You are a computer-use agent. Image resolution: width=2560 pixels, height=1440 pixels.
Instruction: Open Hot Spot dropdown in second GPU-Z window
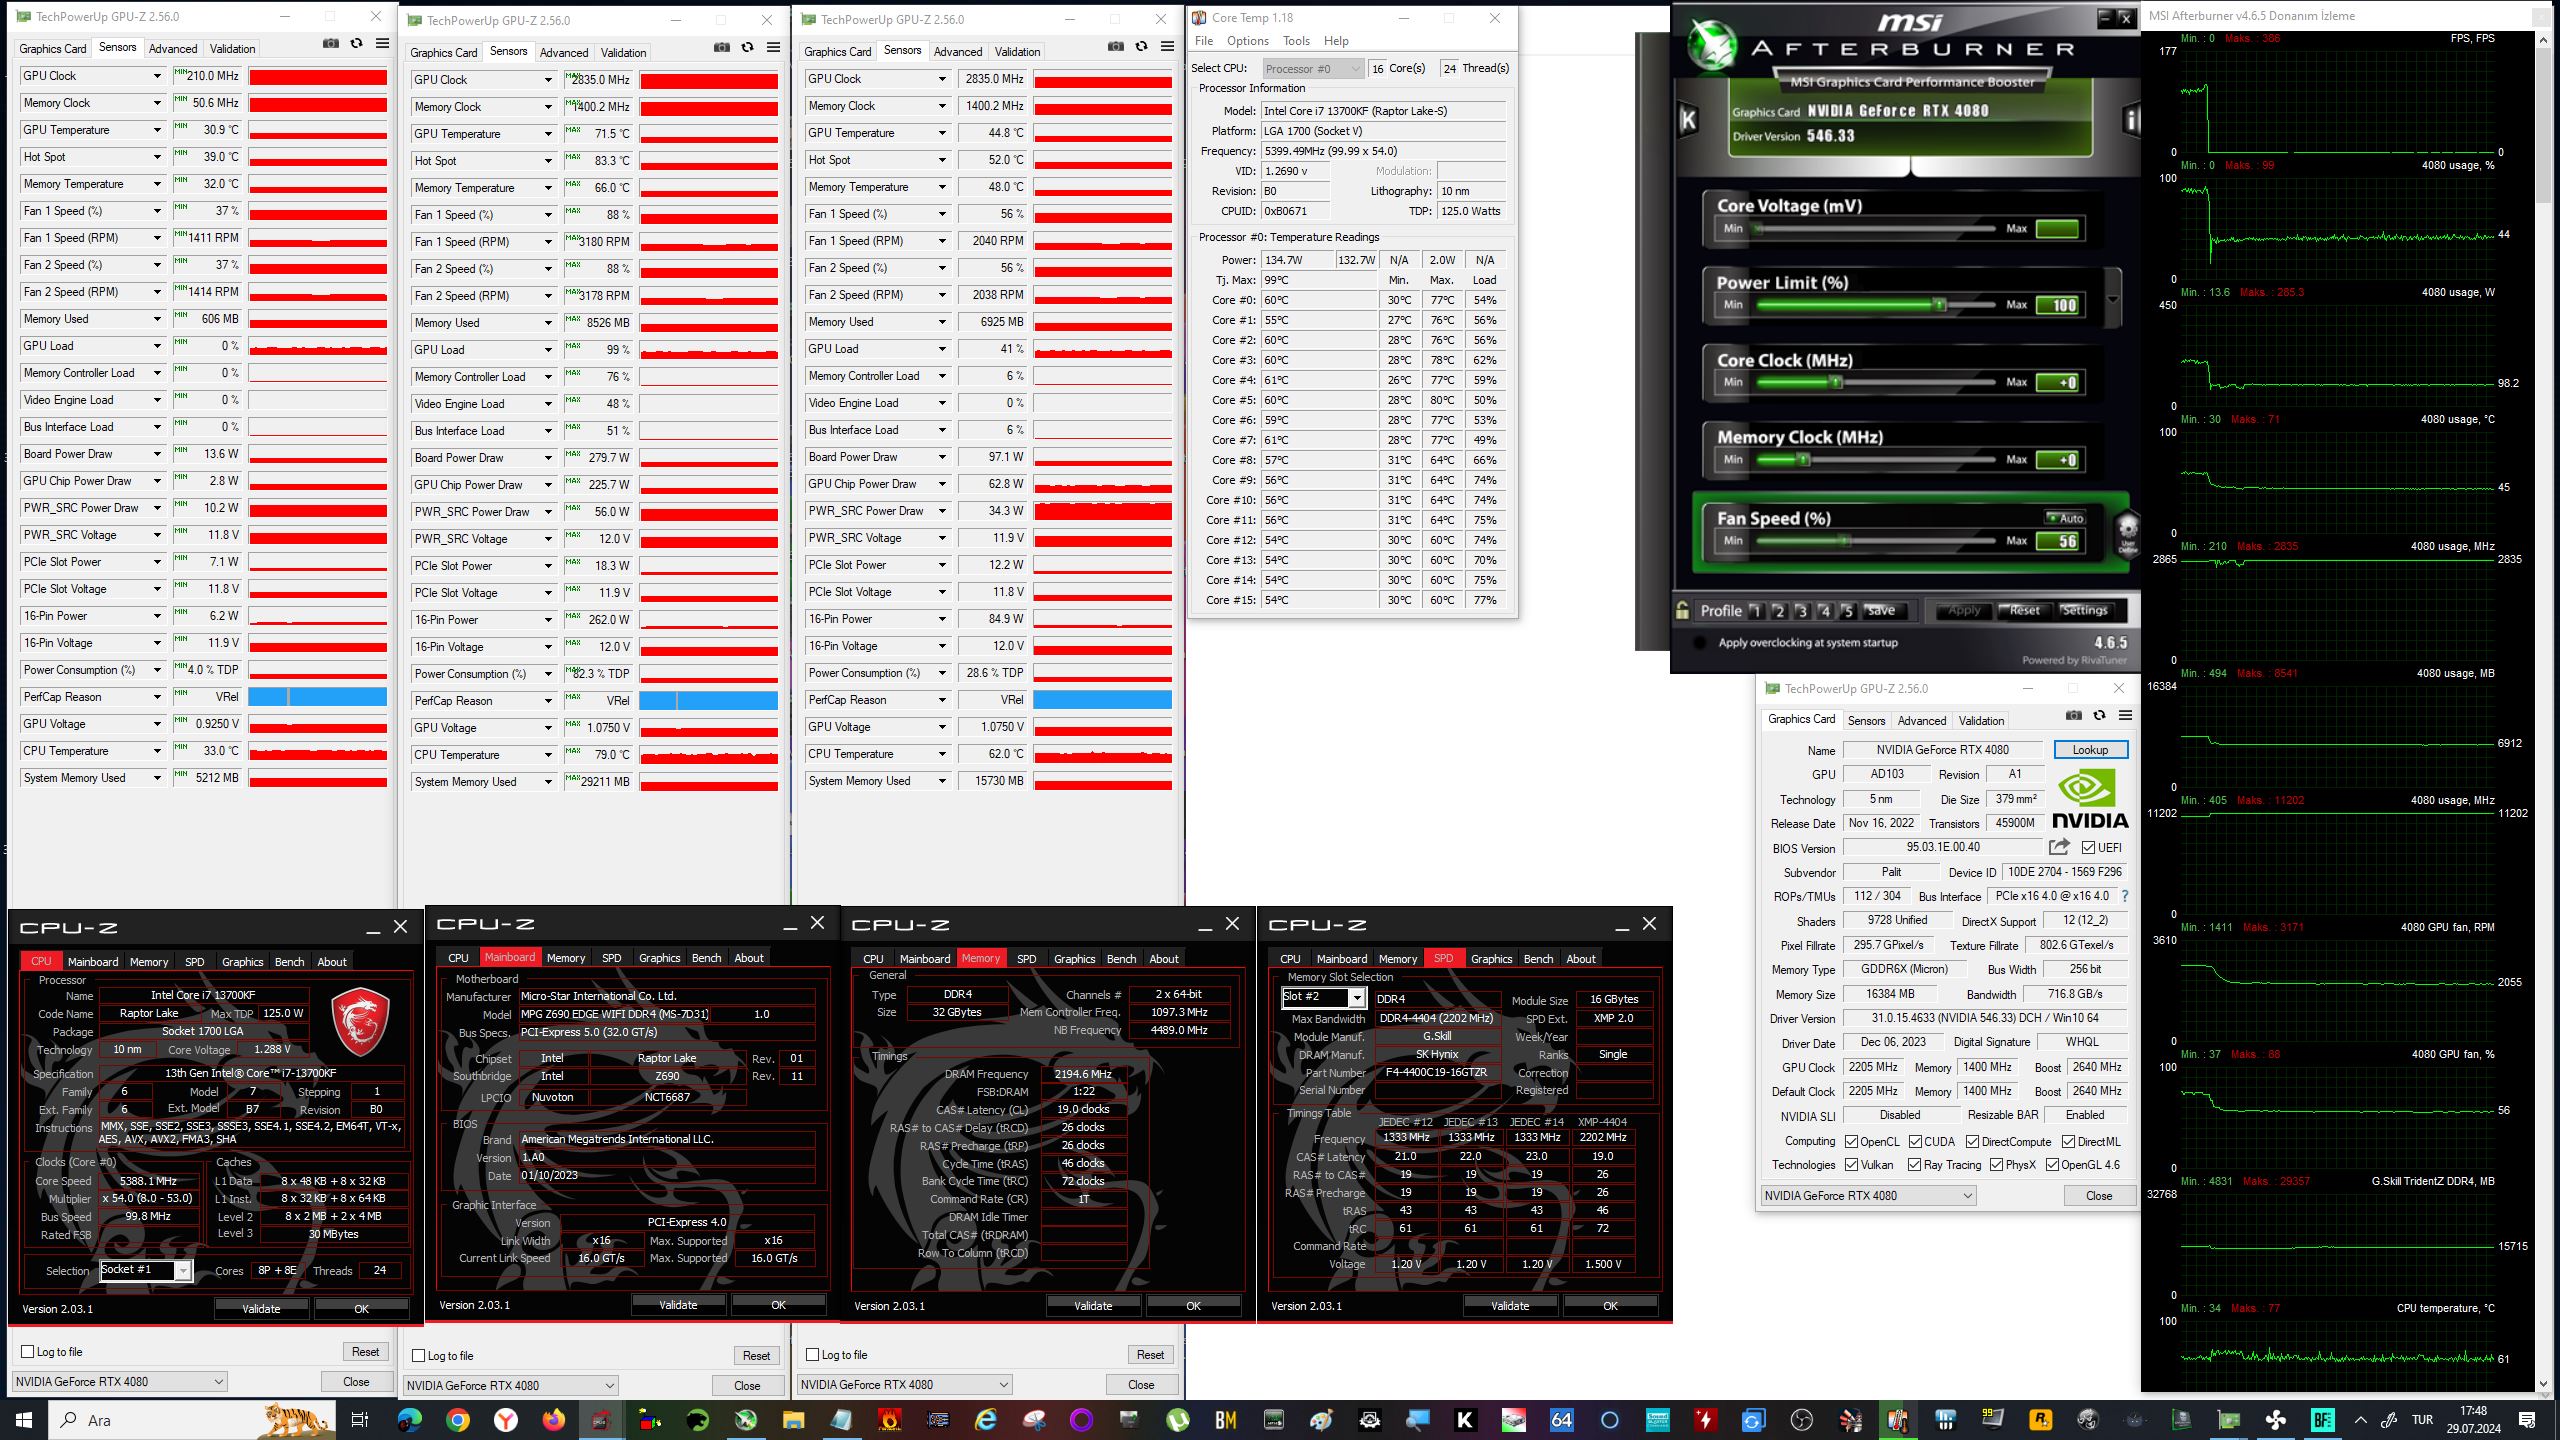click(x=548, y=161)
